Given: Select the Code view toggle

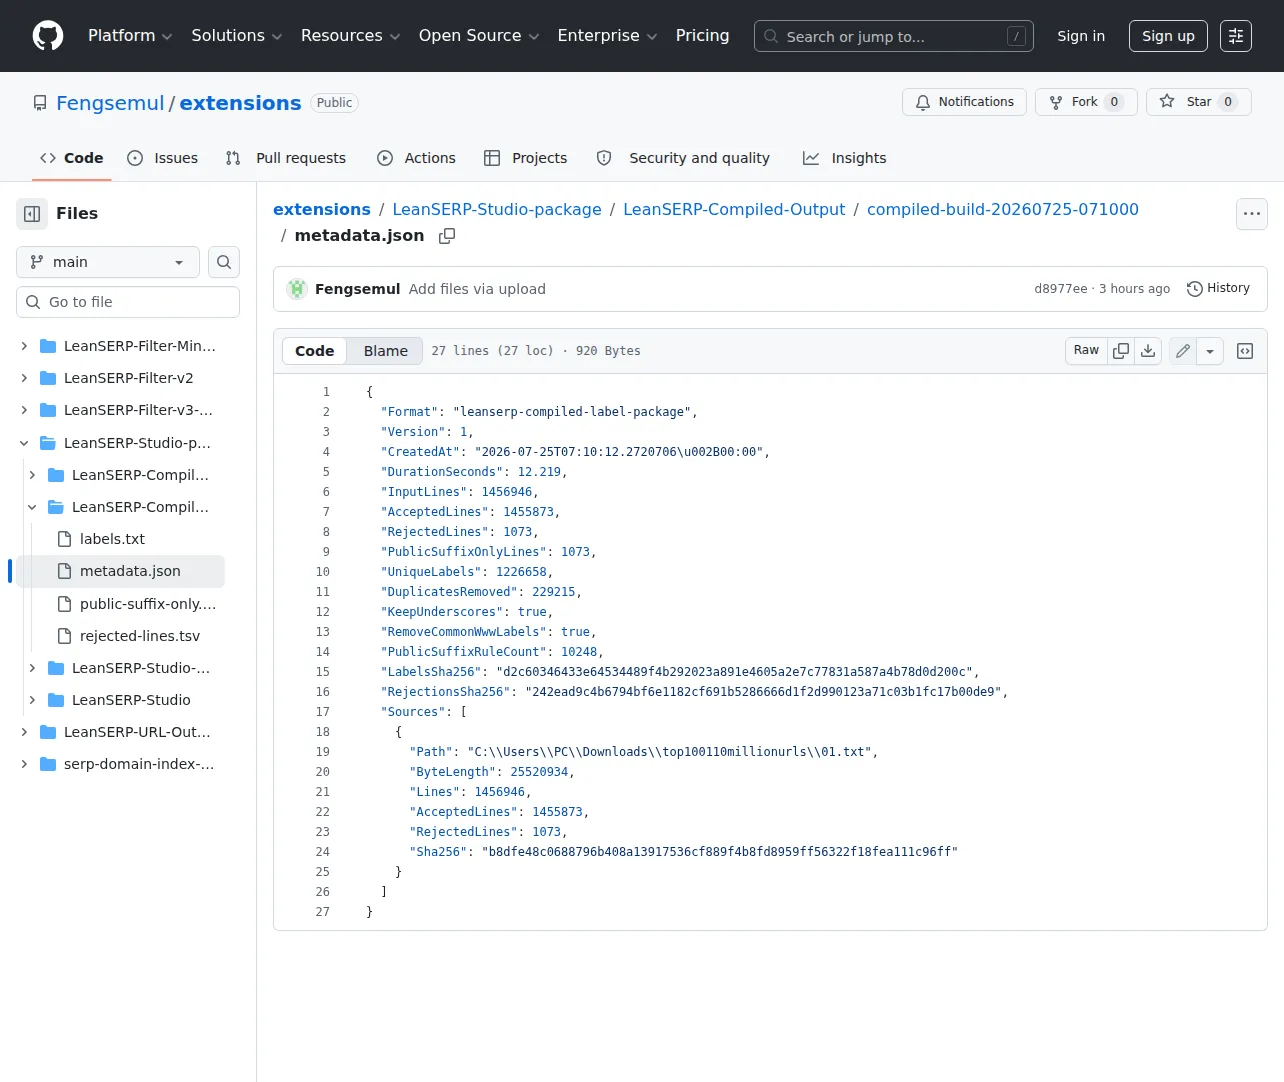Looking at the screenshot, I should (314, 351).
